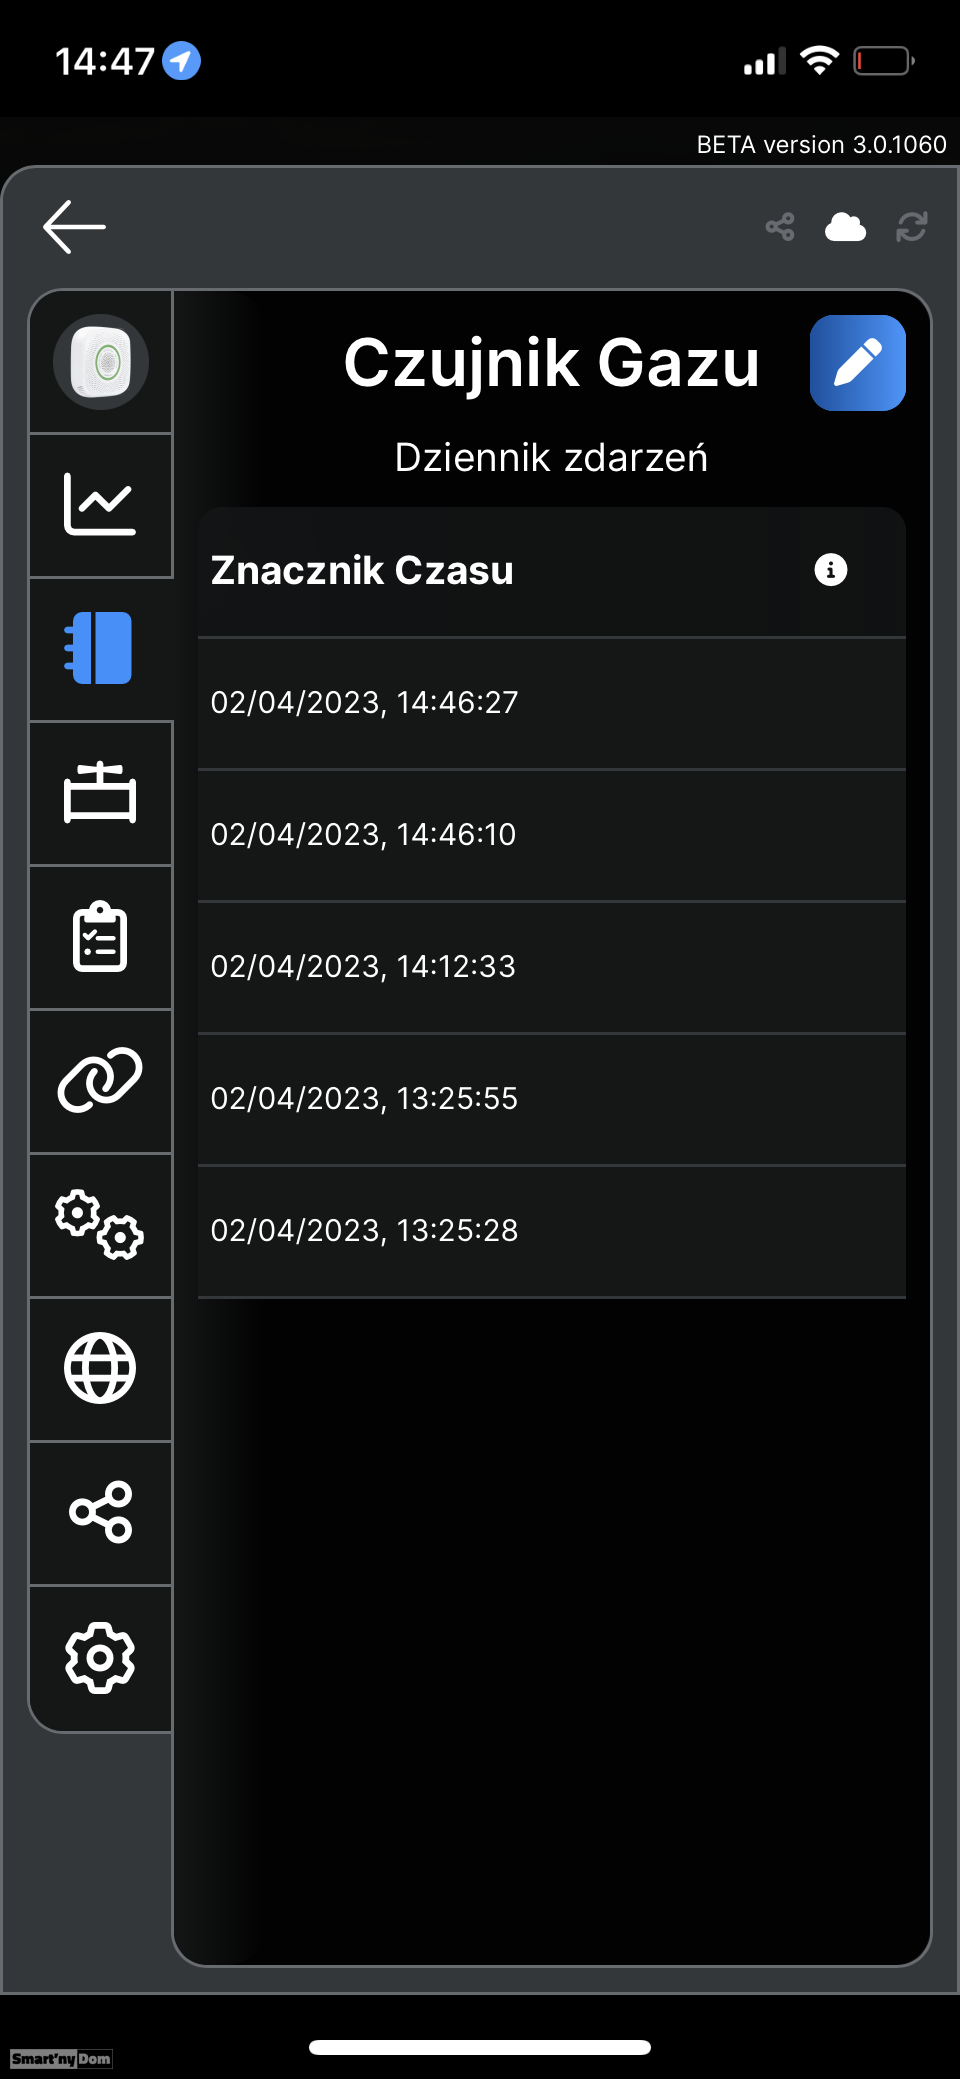Viewport: 960px width, 2079px height.
Task: Select the blue event log notebook tab
Action: 100,648
